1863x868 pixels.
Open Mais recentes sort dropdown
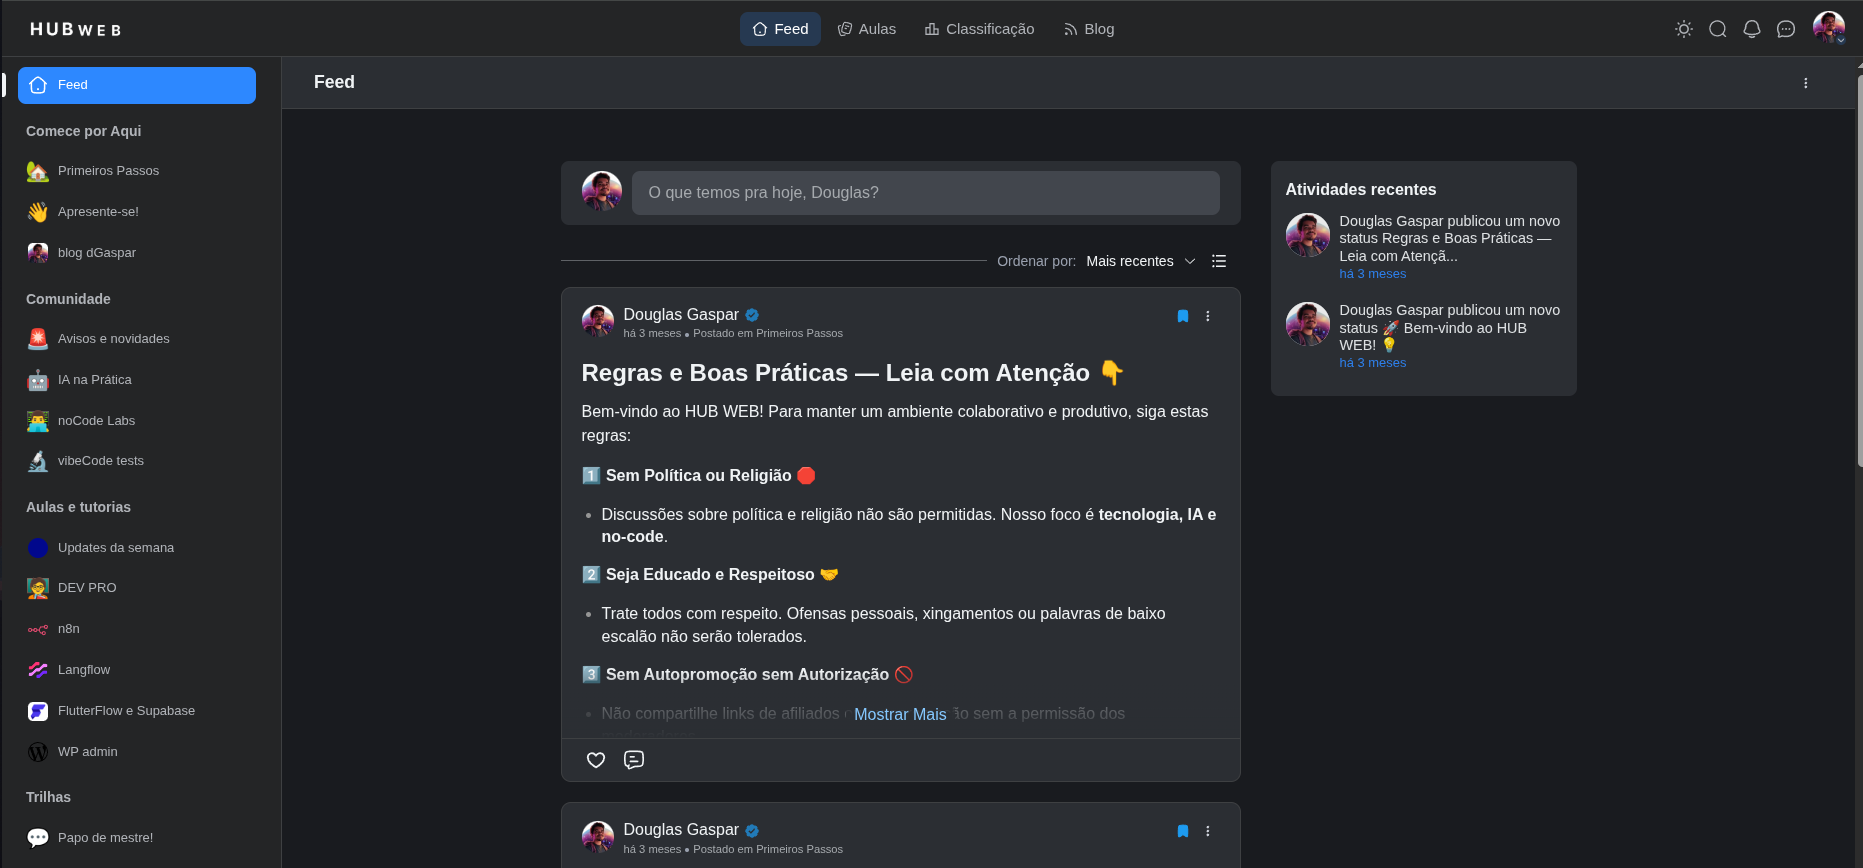1140,261
